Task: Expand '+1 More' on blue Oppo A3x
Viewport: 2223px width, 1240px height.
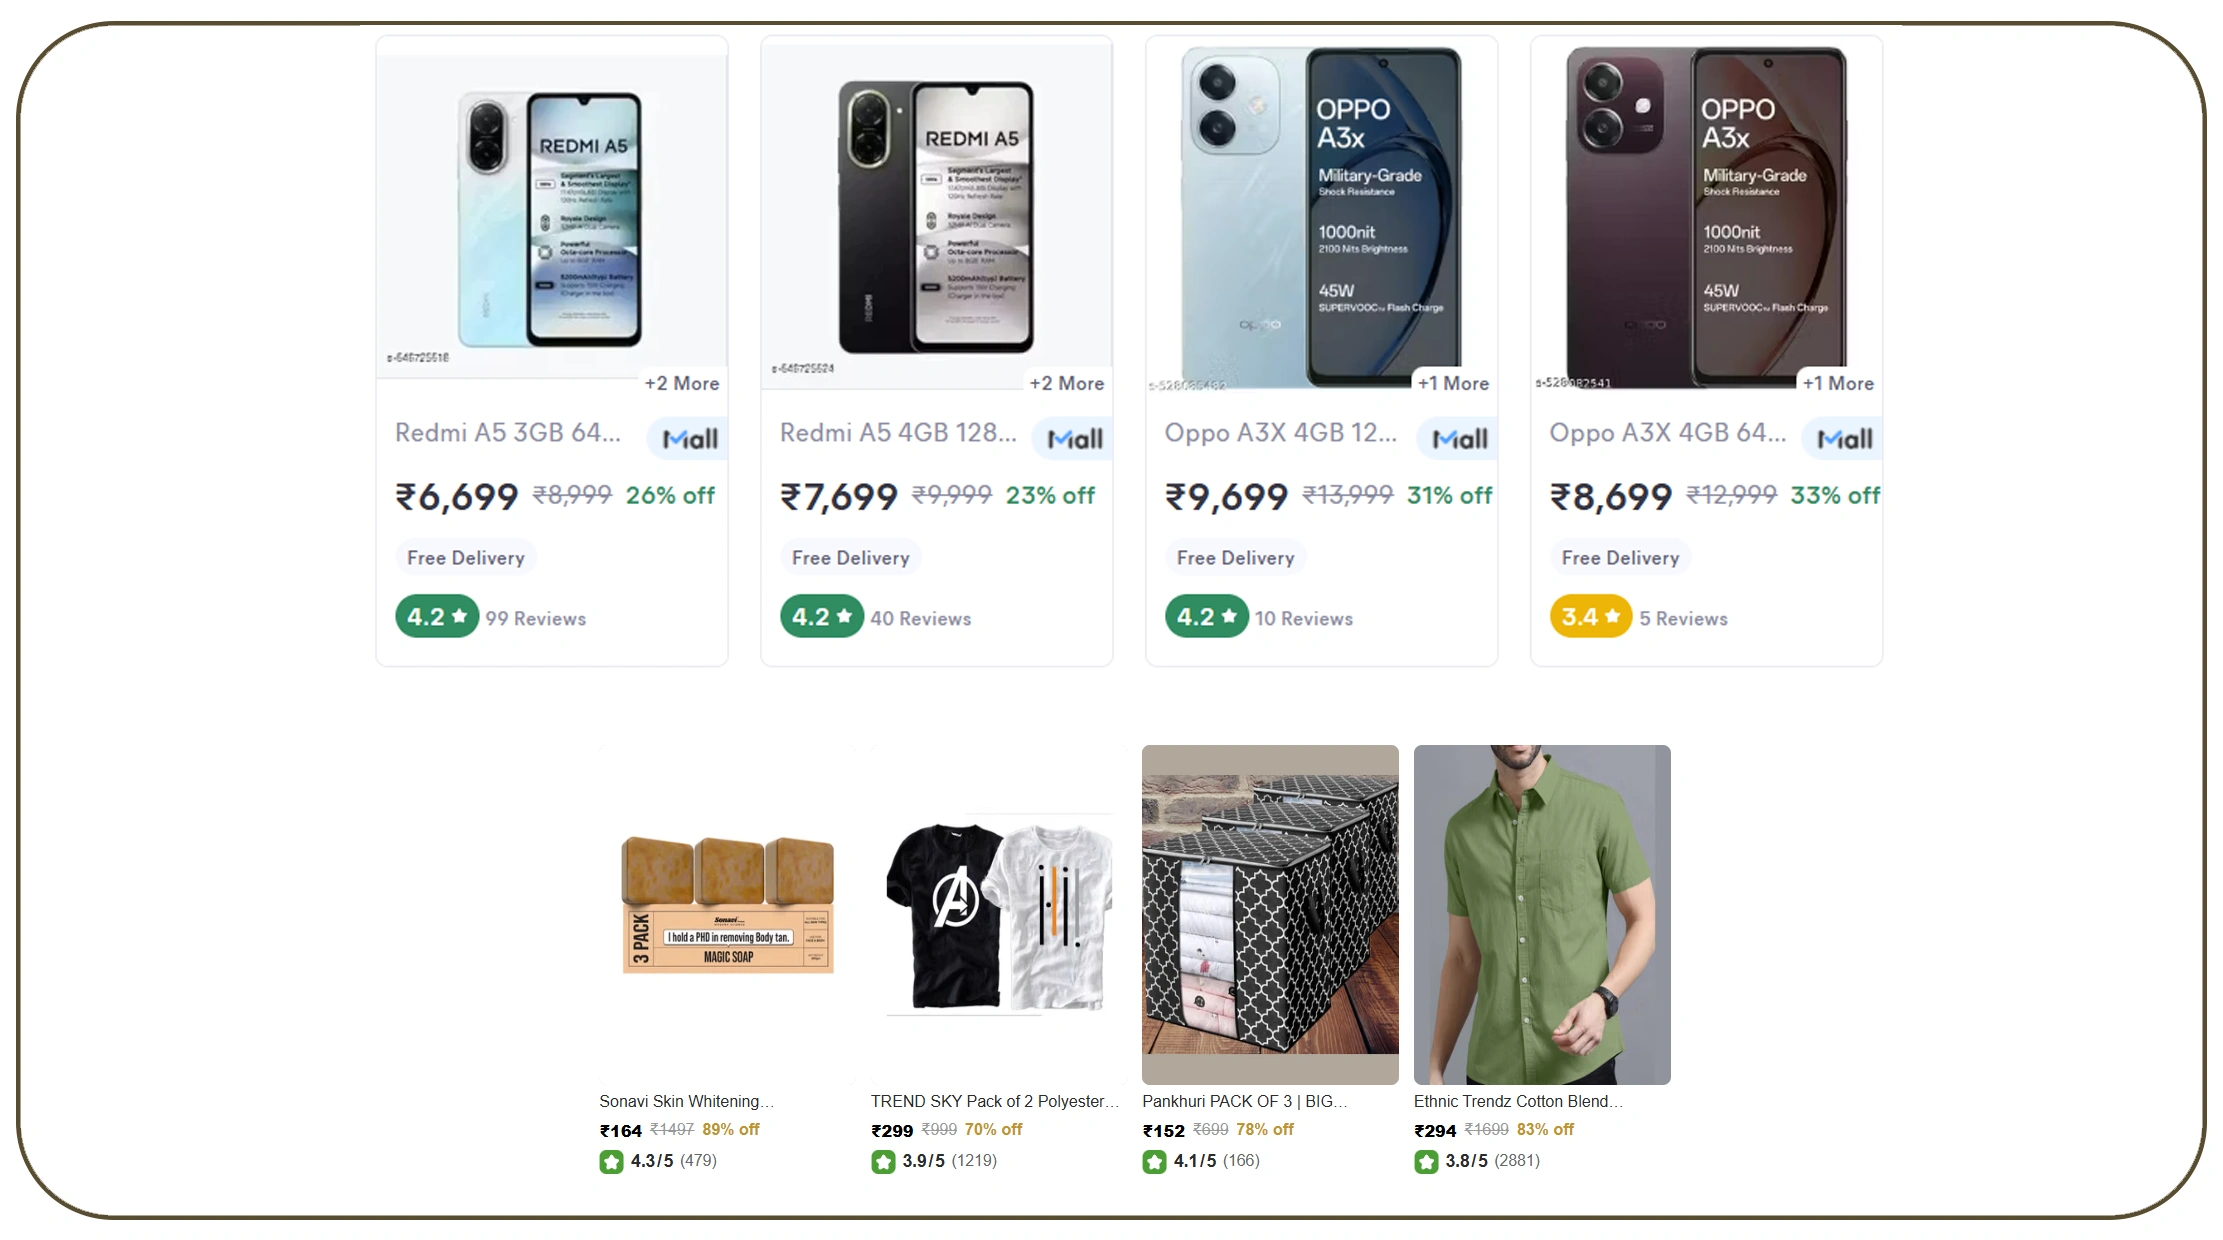Action: [x=1453, y=383]
